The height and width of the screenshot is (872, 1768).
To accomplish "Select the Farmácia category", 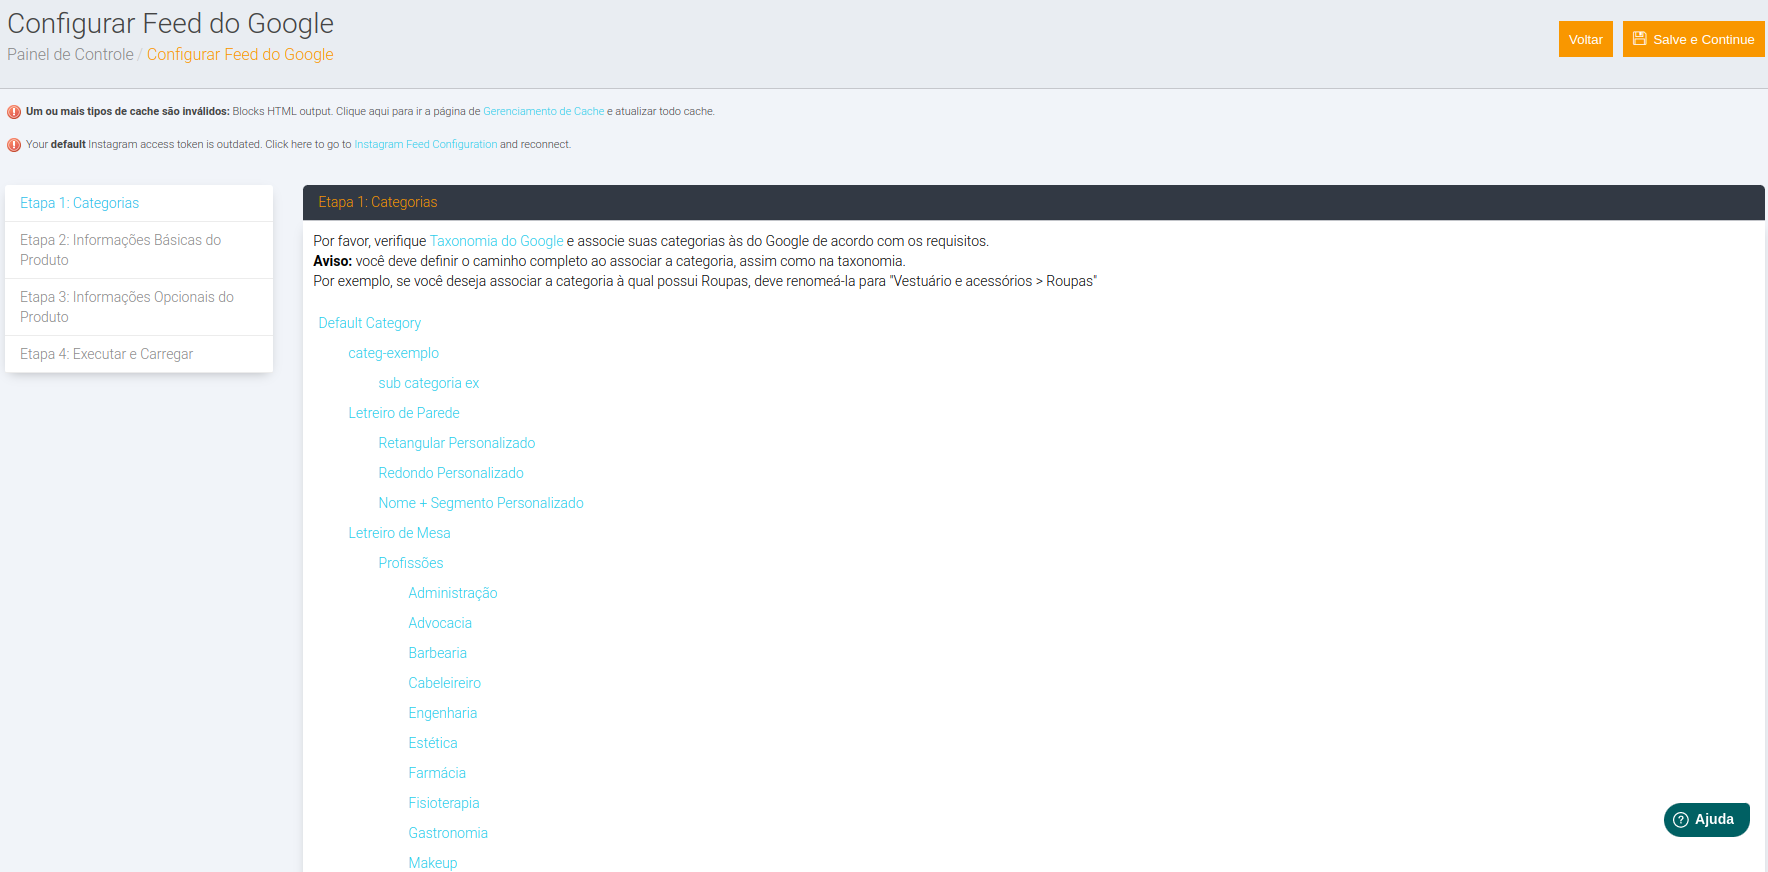I will pos(436,773).
